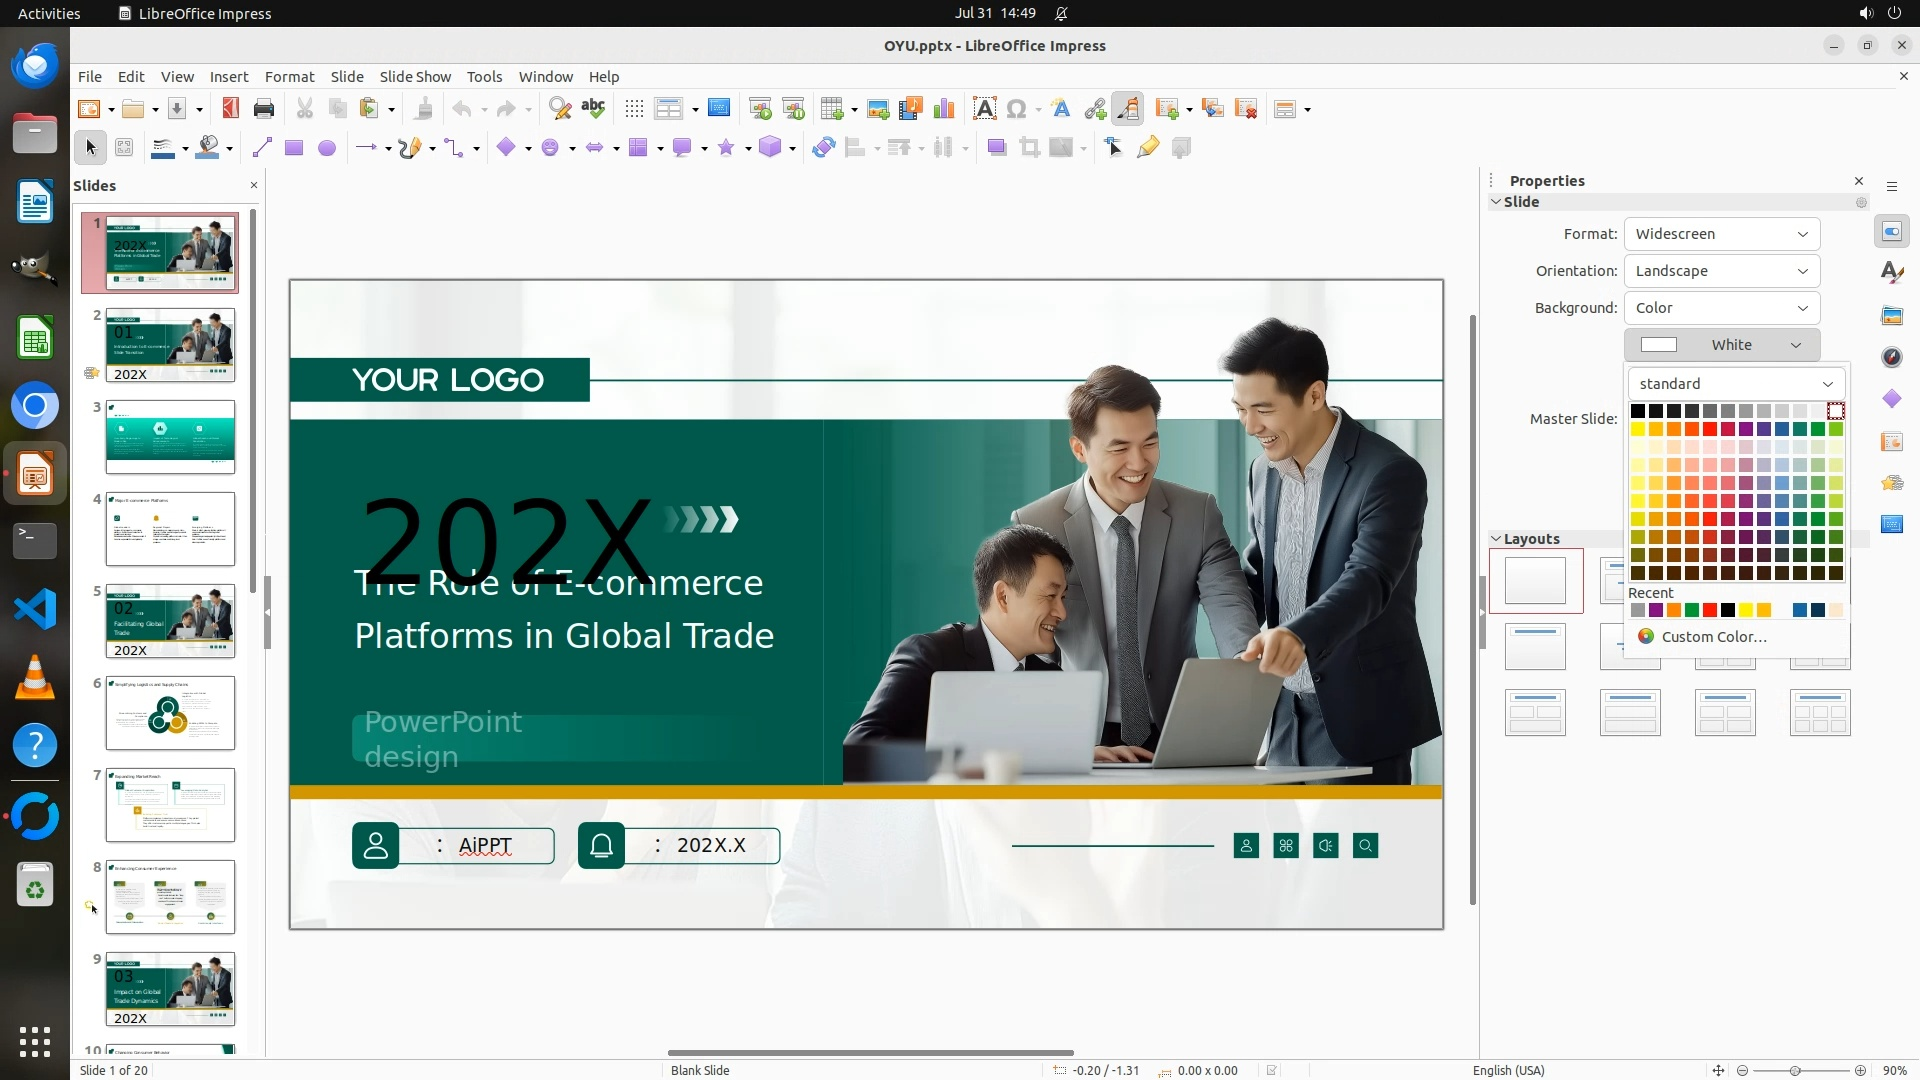The image size is (1920, 1080).
Task: Collapse the Layouts section
Action: 1497,539
